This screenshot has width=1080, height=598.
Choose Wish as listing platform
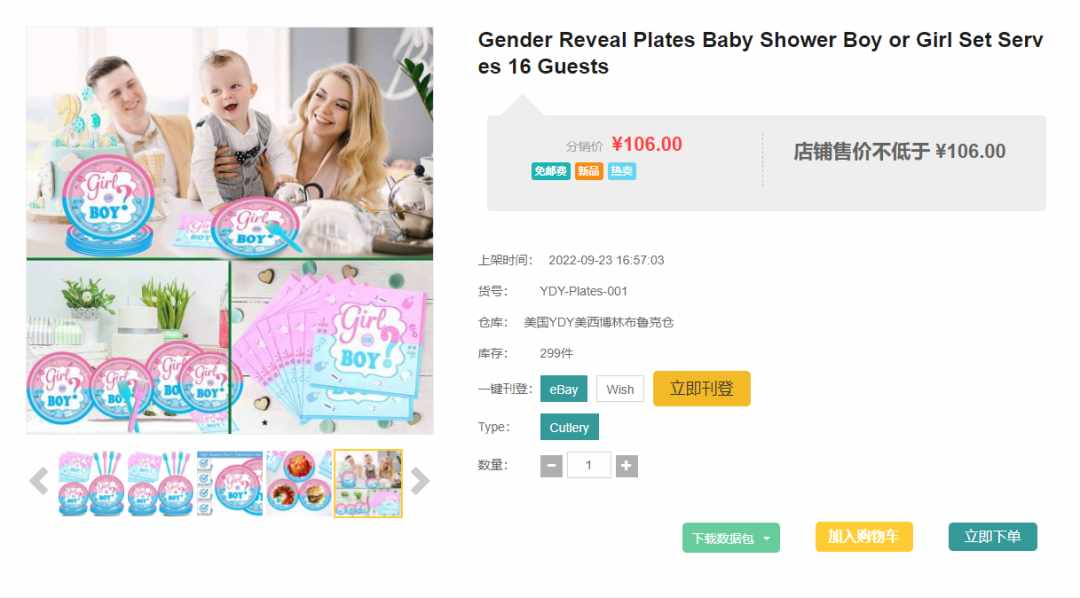pyautogui.click(x=620, y=389)
